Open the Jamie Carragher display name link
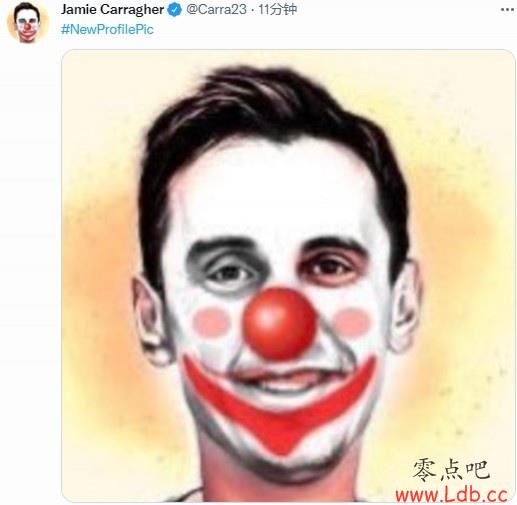Viewport: 517px width, 505px height. coord(112,9)
